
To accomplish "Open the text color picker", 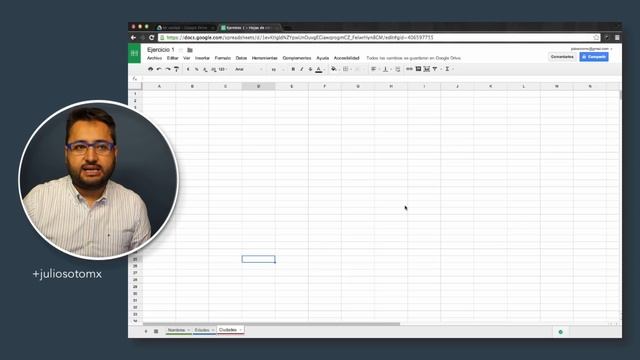I will [319, 69].
